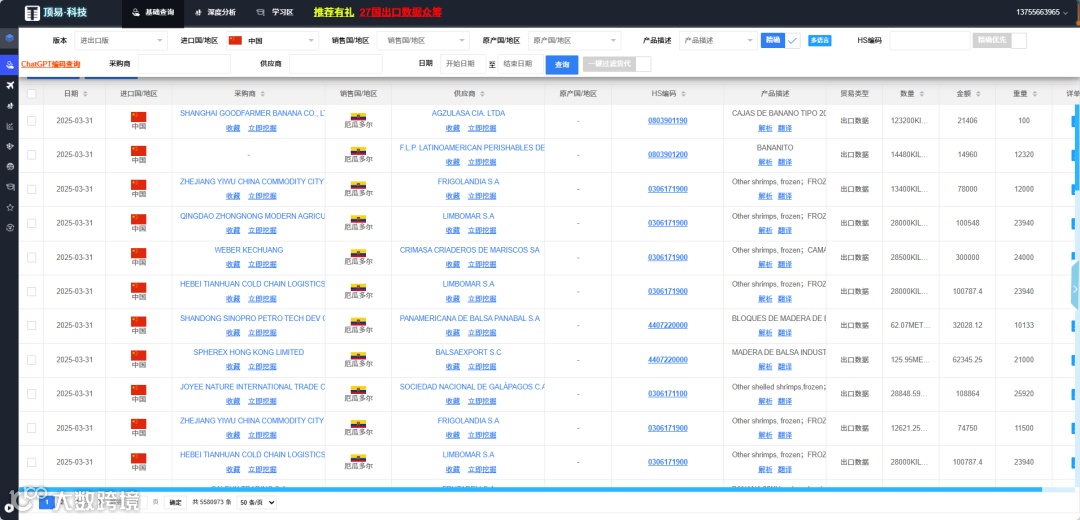Open ChatGPT编码查询 link
Viewport: 1080px width, 520px height.
click(x=51, y=64)
